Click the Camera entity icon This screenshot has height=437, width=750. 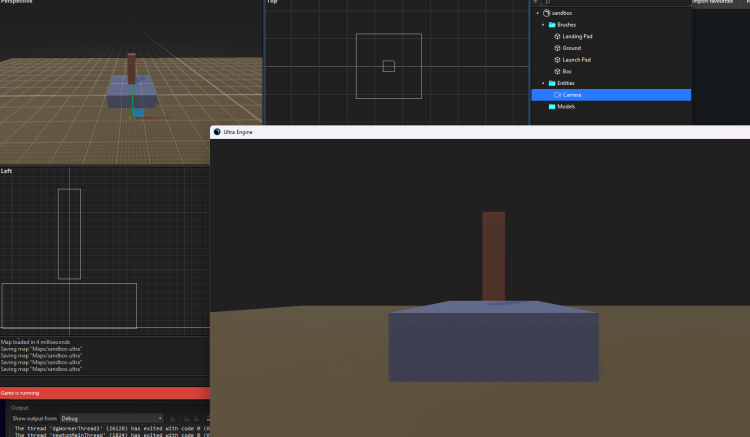[x=557, y=95]
